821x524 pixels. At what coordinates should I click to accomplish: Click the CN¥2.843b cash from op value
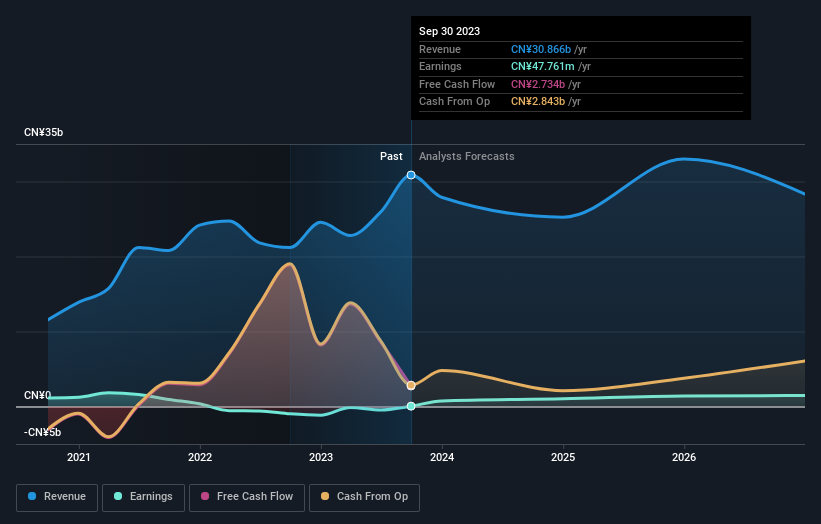point(538,102)
